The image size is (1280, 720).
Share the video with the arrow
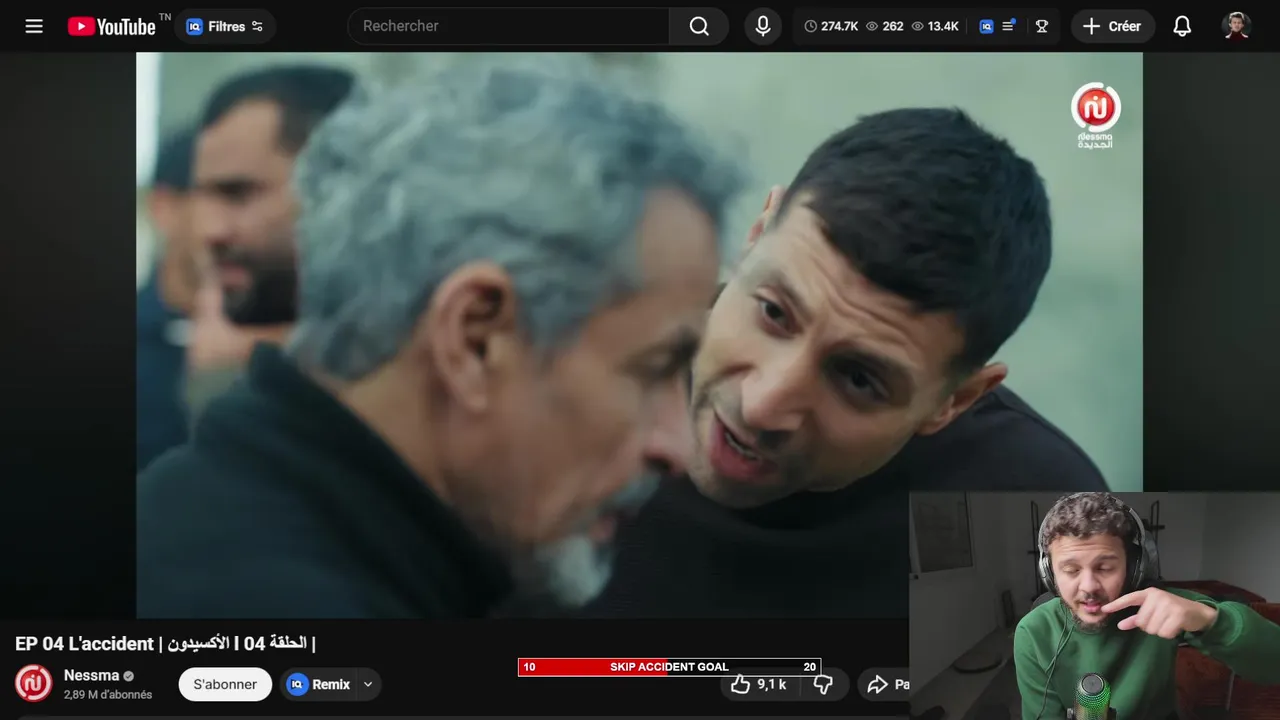pos(883,684)
